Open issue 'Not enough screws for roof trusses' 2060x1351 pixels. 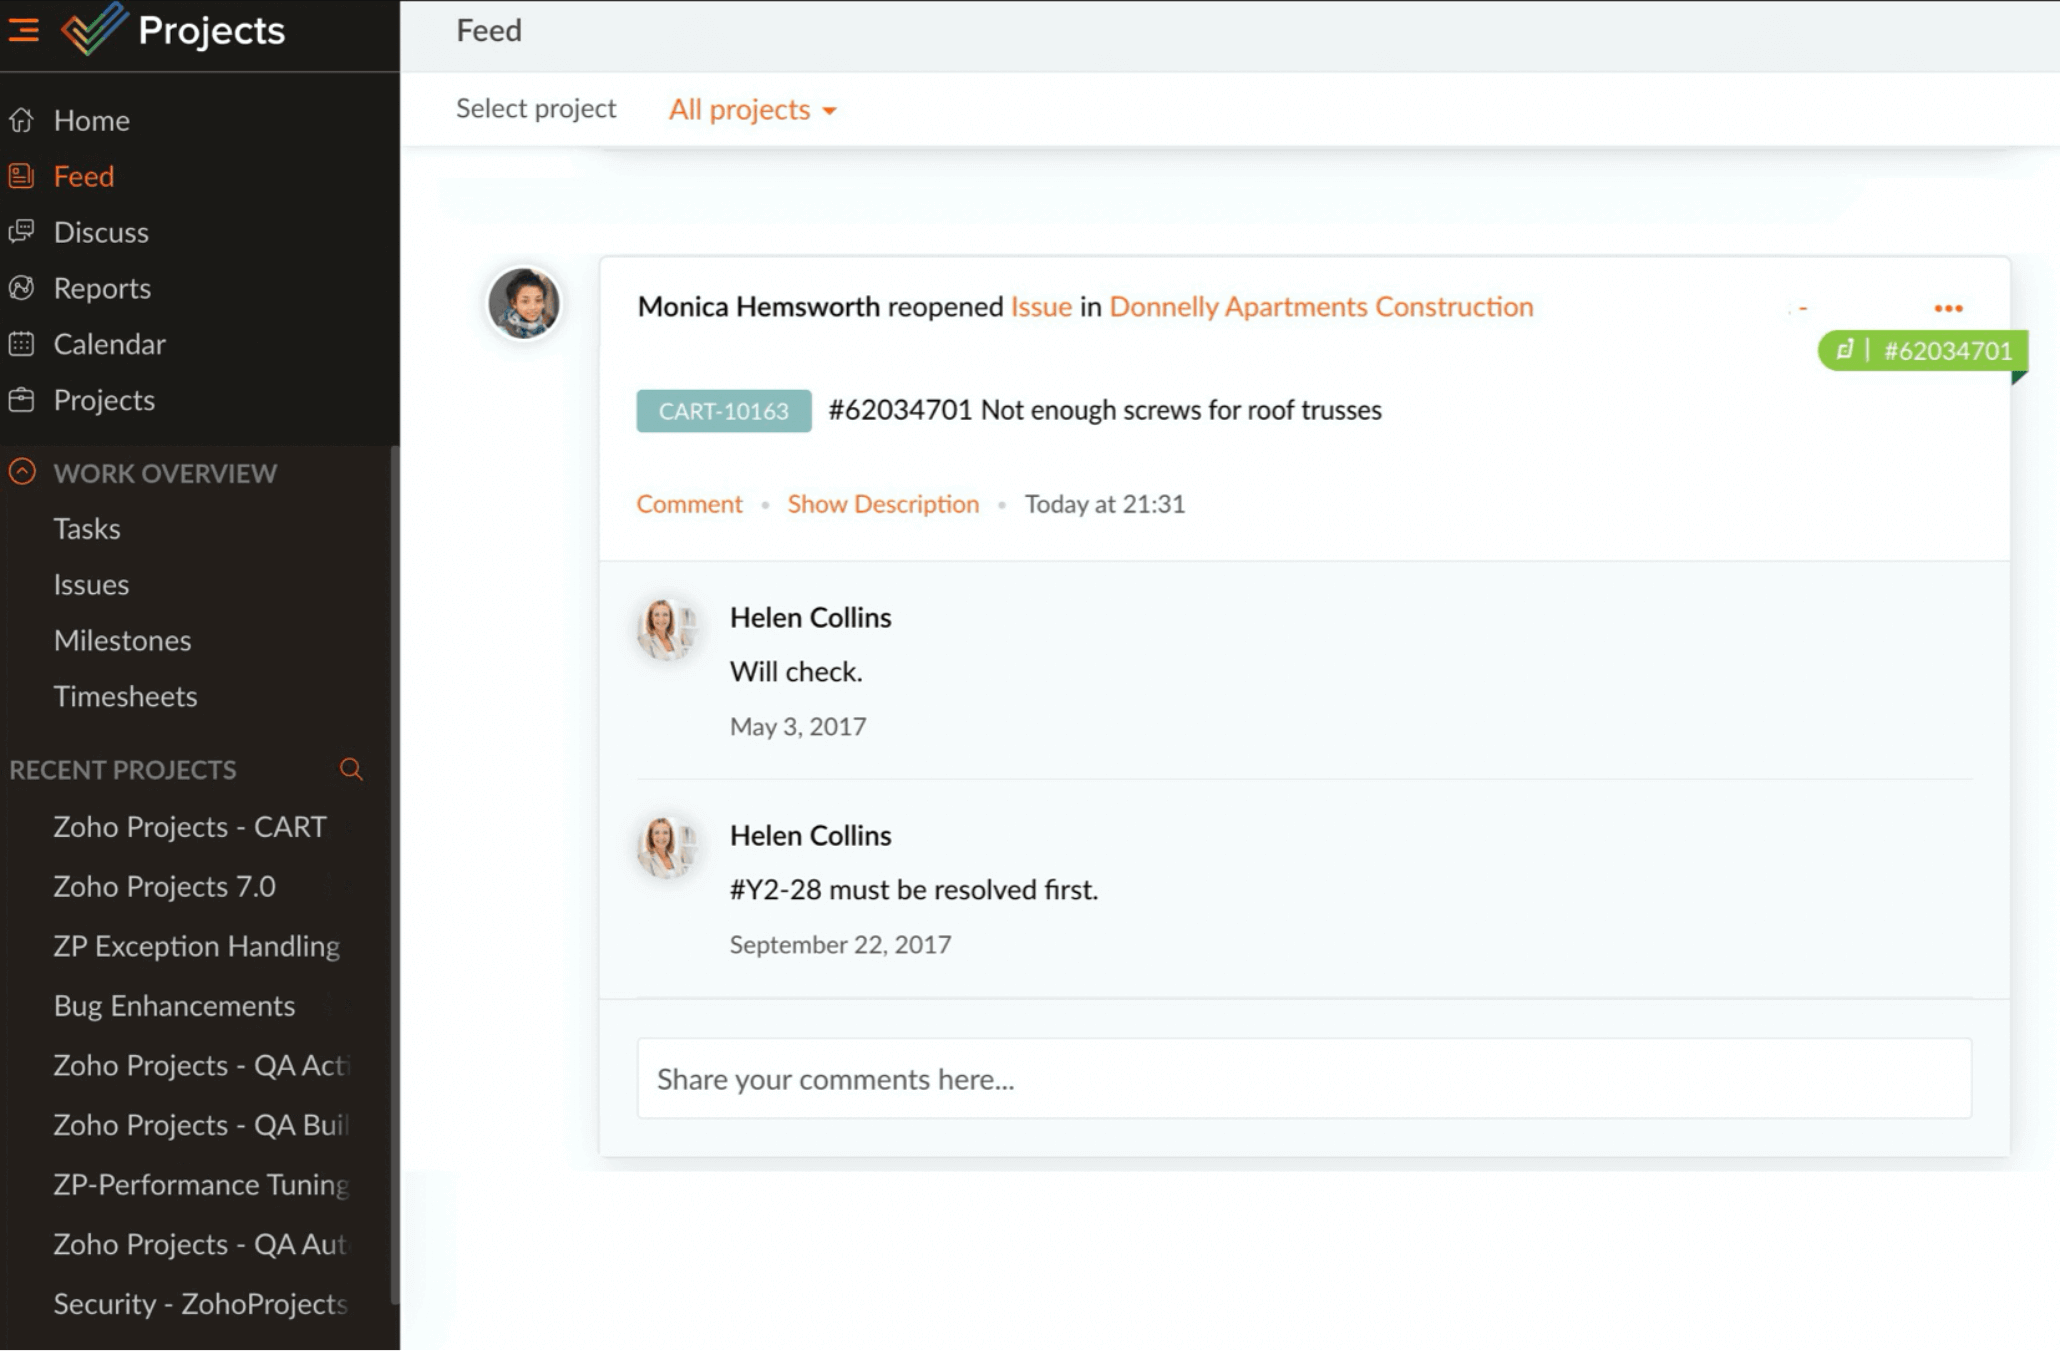pyautogui.click(x=1105, y=410)
